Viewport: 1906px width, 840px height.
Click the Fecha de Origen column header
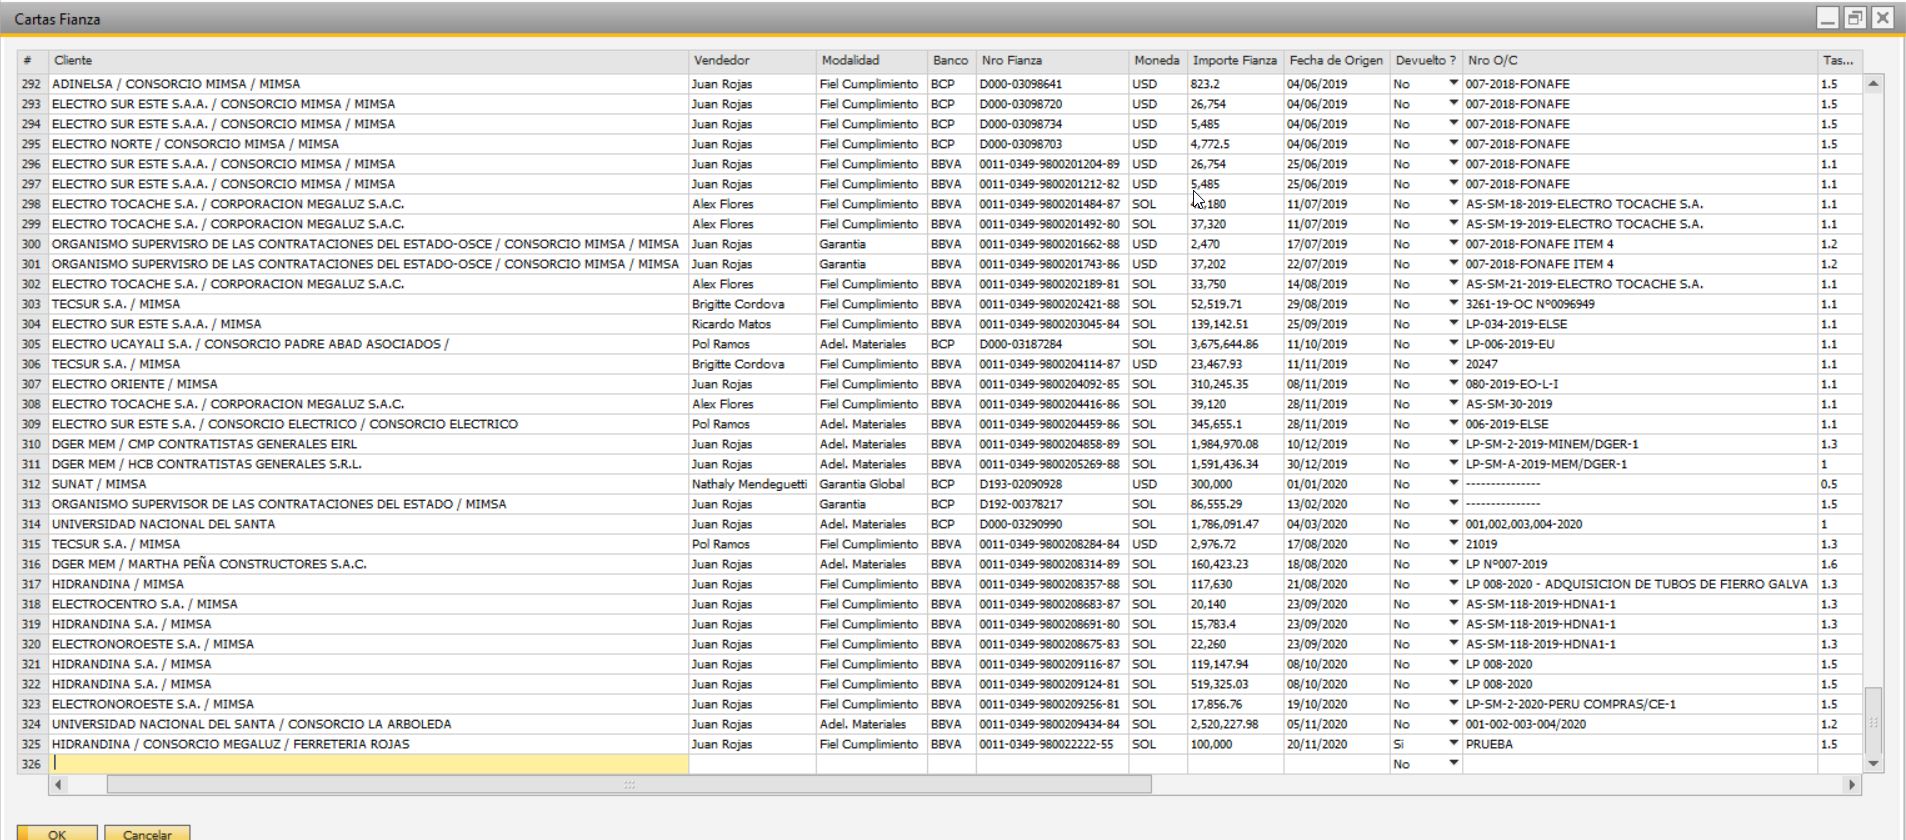tap(1337, 61)
